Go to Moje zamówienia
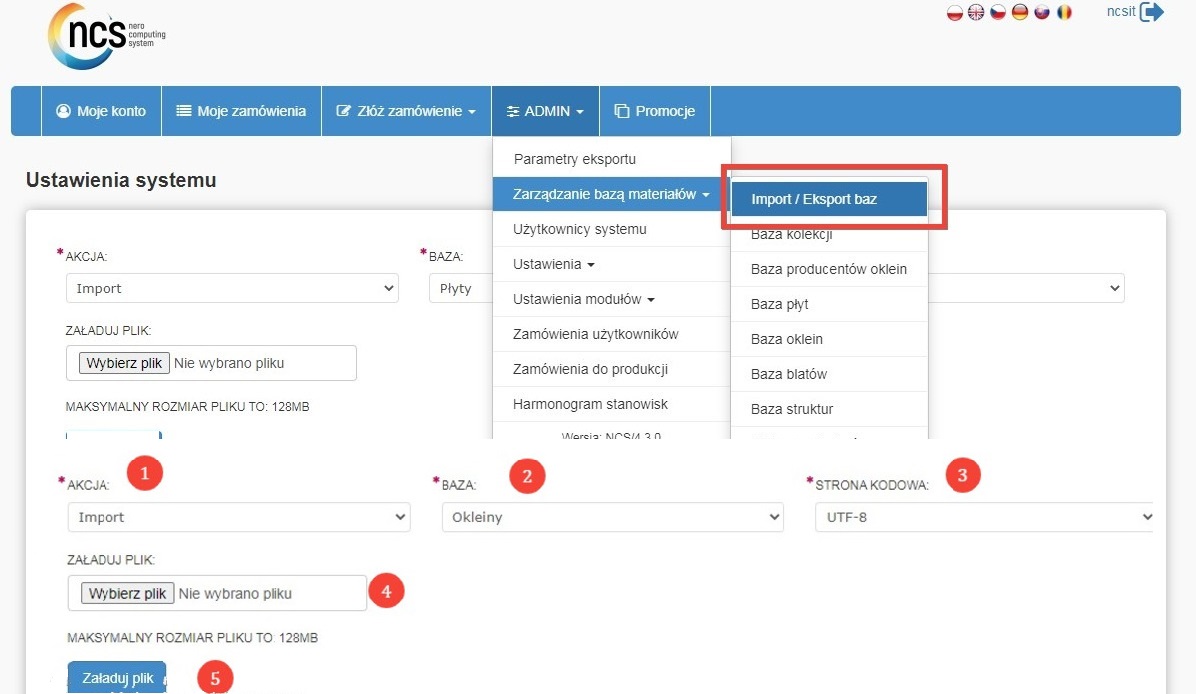This screenshot has height=694, width=1196. (x=241, y=111)
